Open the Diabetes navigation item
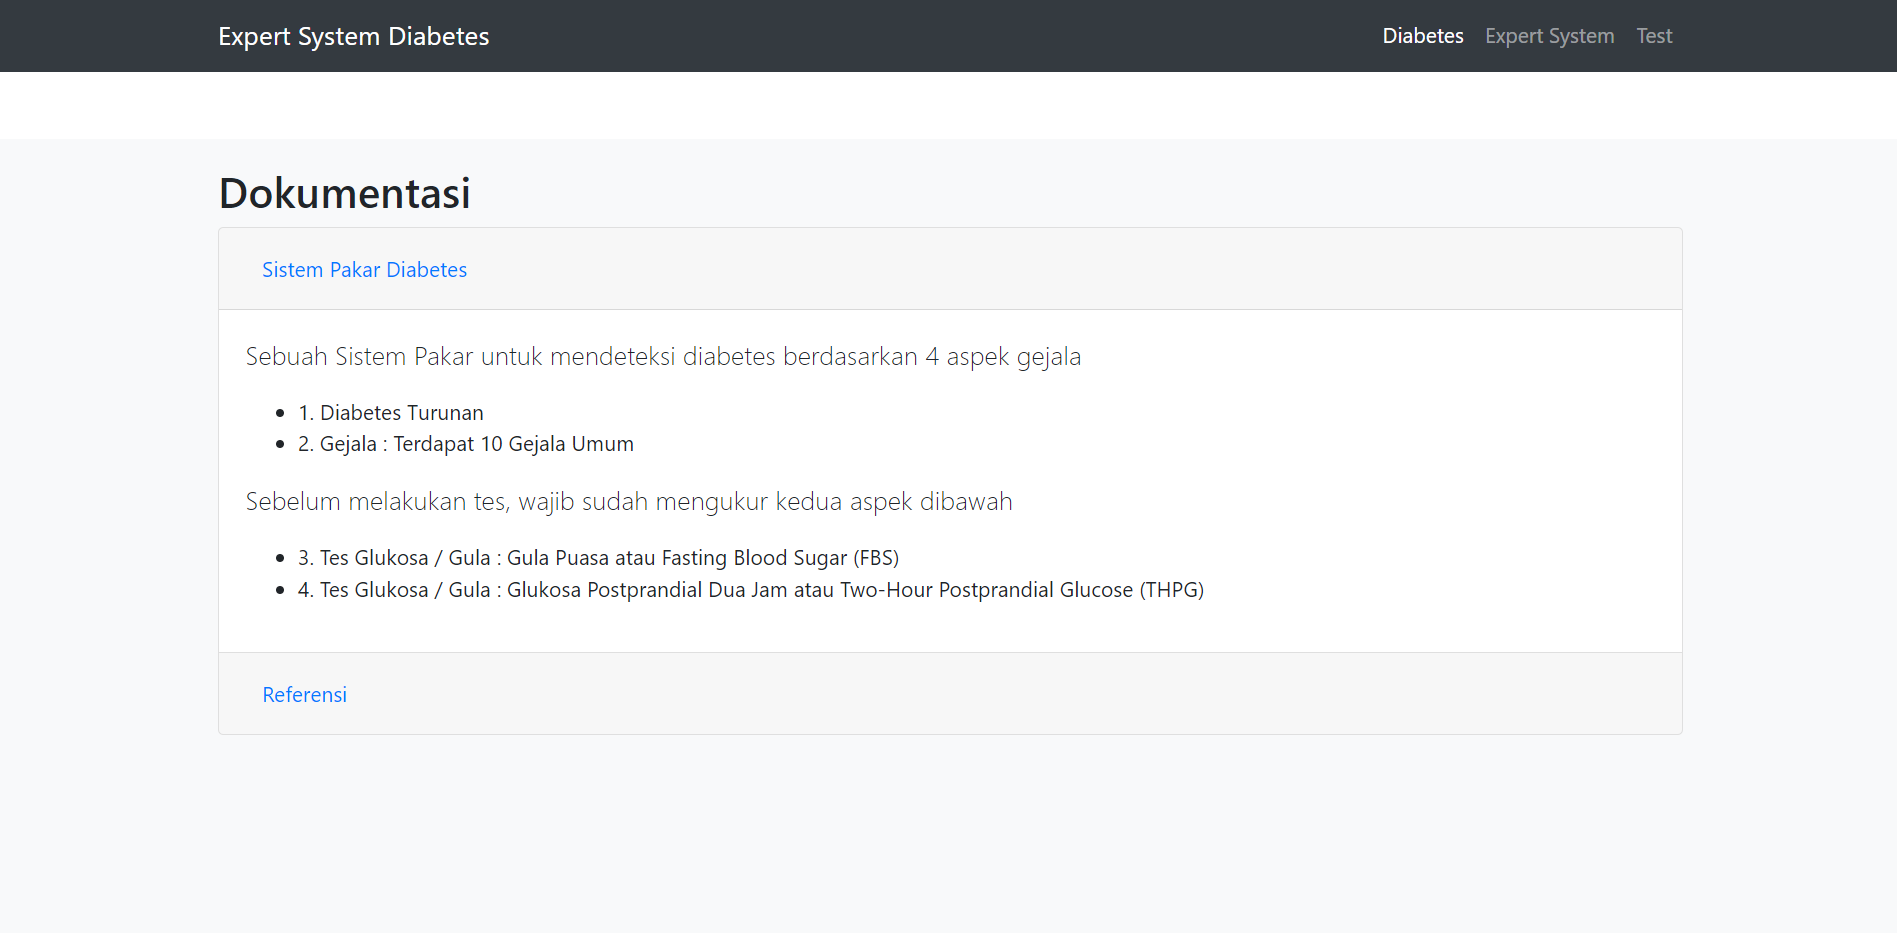1897x935 pixels. tap(1422, 36)
